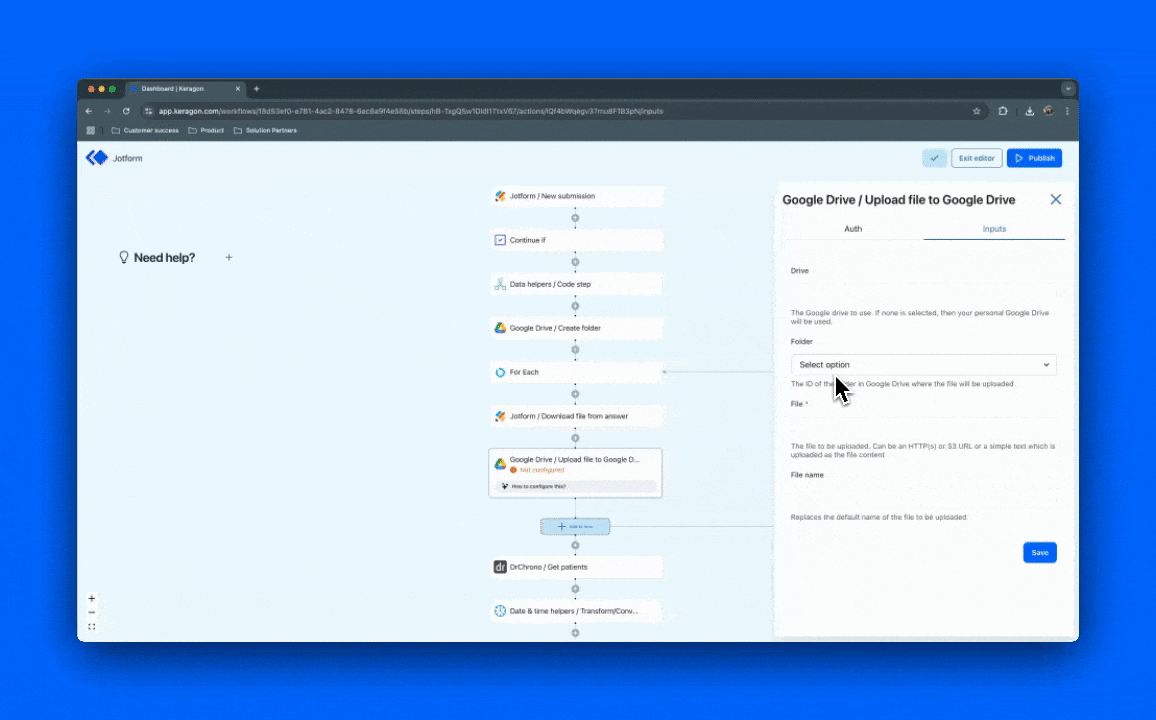Image resolution: width=1156 pixels, height=720 pixels.
Task: Bookmark this page with the star icon
Action: pyautogui.click(x=977, y=111)
